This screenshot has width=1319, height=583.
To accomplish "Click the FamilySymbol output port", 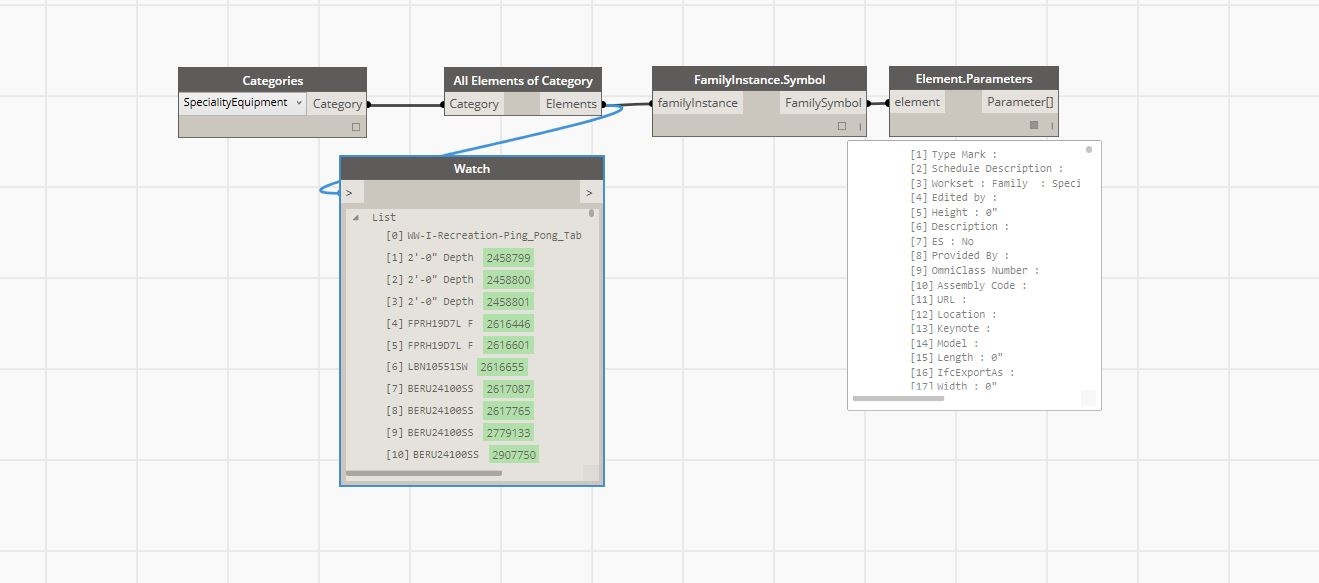I will [x=823, y=102].
